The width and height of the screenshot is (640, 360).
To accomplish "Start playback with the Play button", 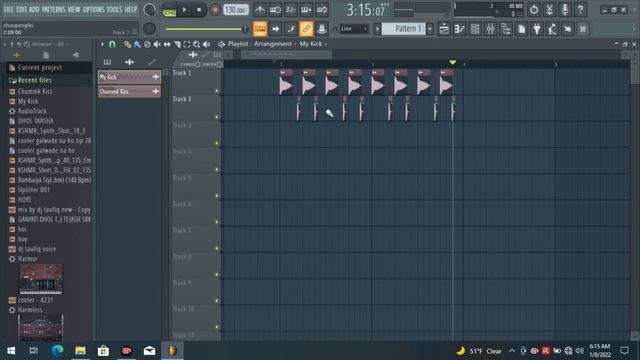I will point(184,10).
